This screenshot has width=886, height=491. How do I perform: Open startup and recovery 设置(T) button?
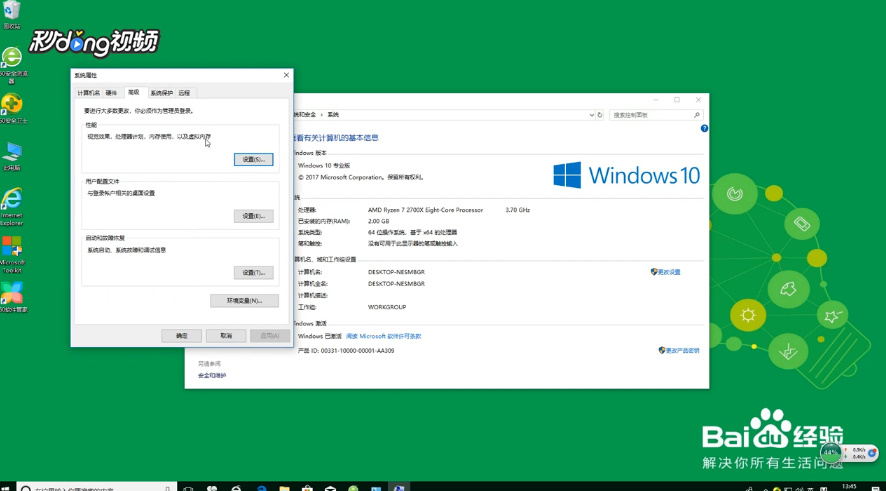click(x=254, y=272)
